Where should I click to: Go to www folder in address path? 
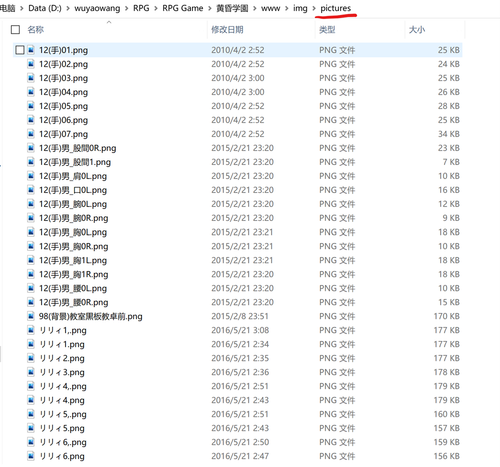tap(270, 8)
